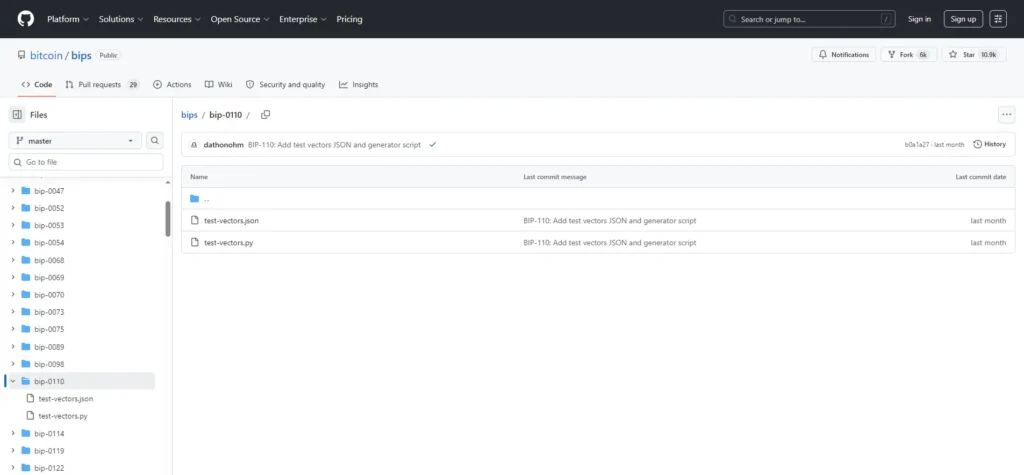Click the Go to file input
Image resolution: width=1024 pixels, height=475 pixels.
tap(86, 162)
